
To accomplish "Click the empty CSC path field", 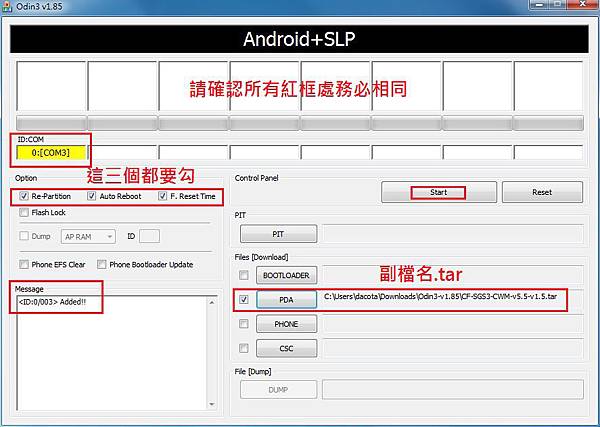I will pos(453,348).
